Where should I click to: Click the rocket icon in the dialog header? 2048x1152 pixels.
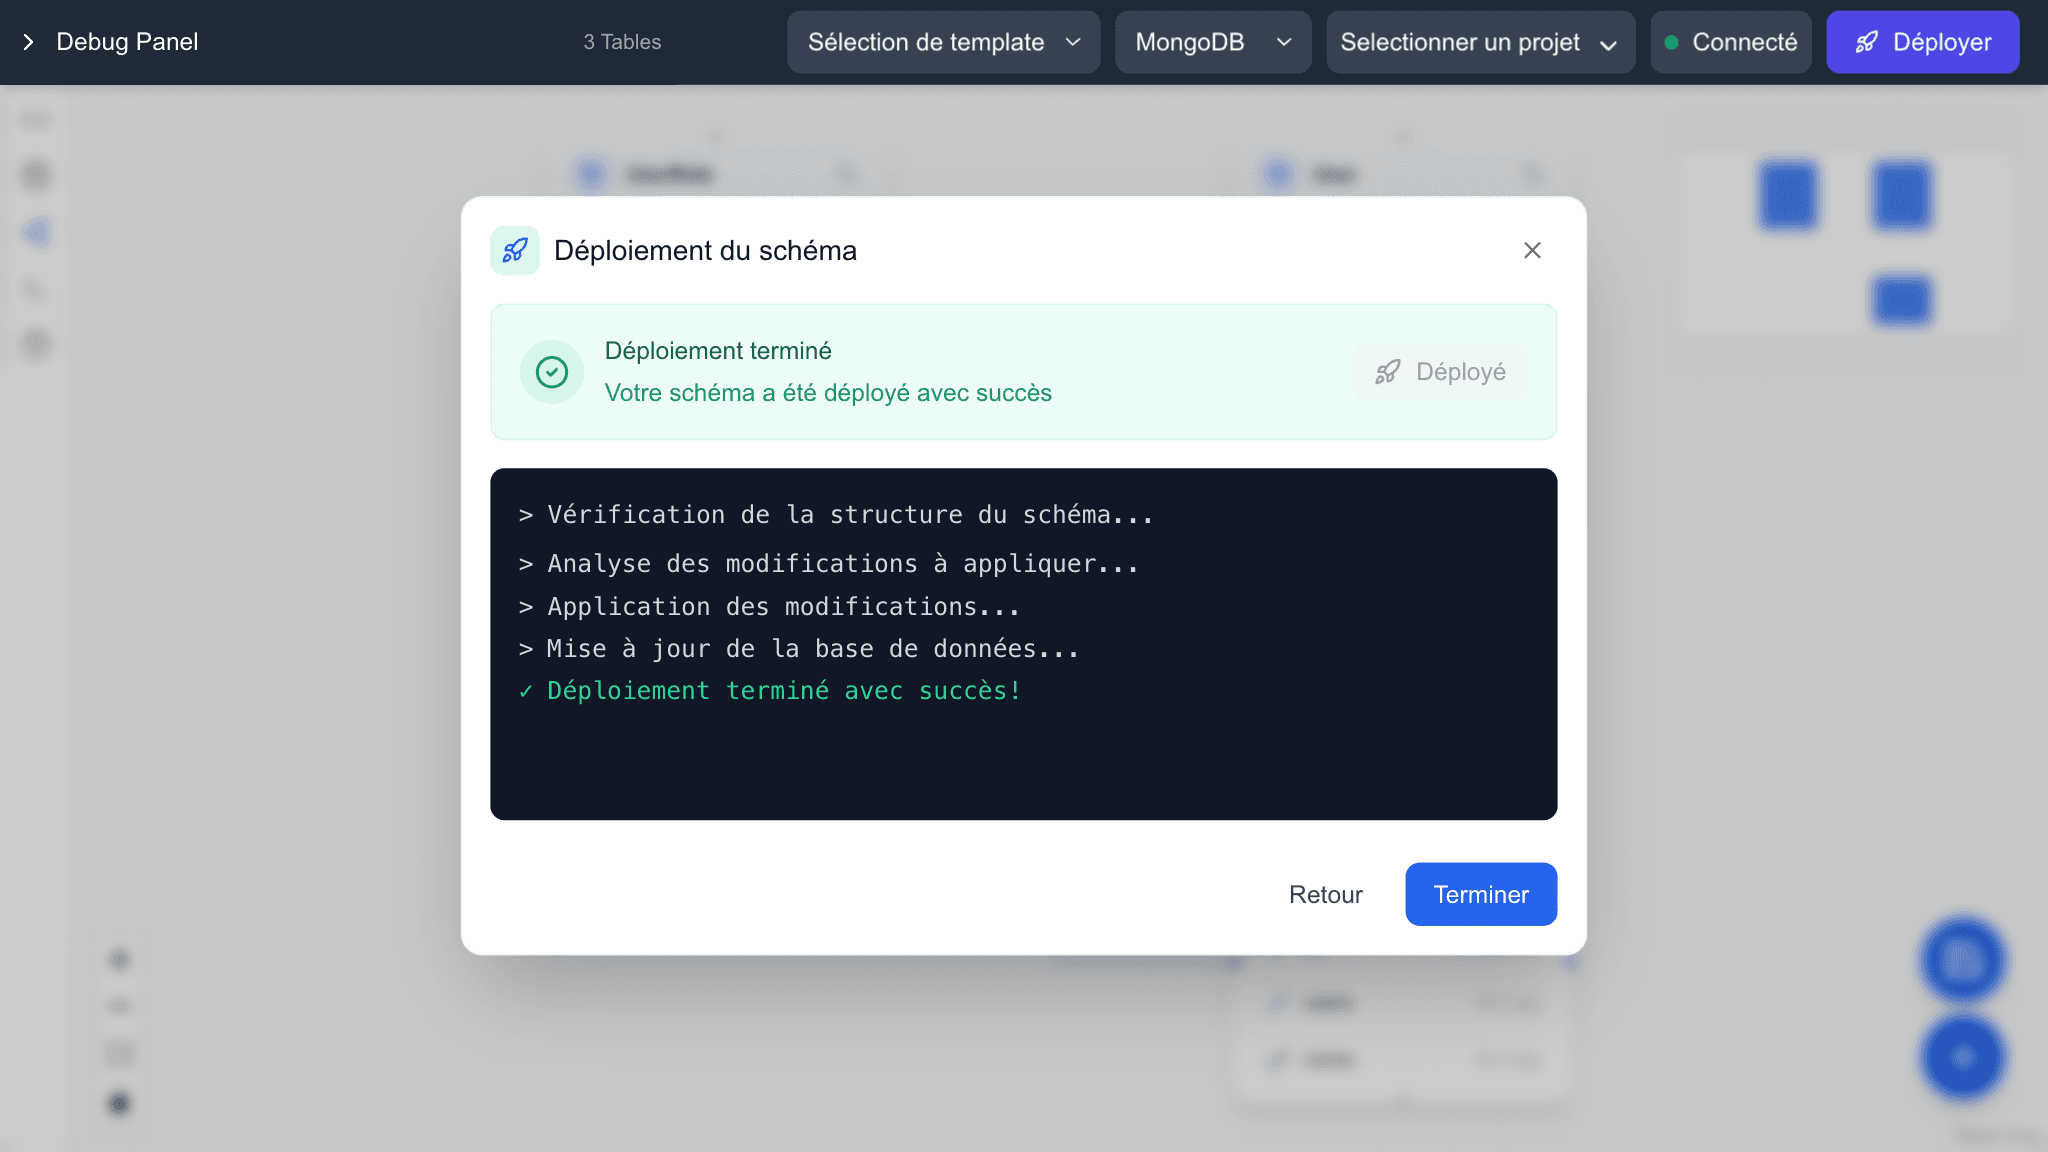click(514, 250)
